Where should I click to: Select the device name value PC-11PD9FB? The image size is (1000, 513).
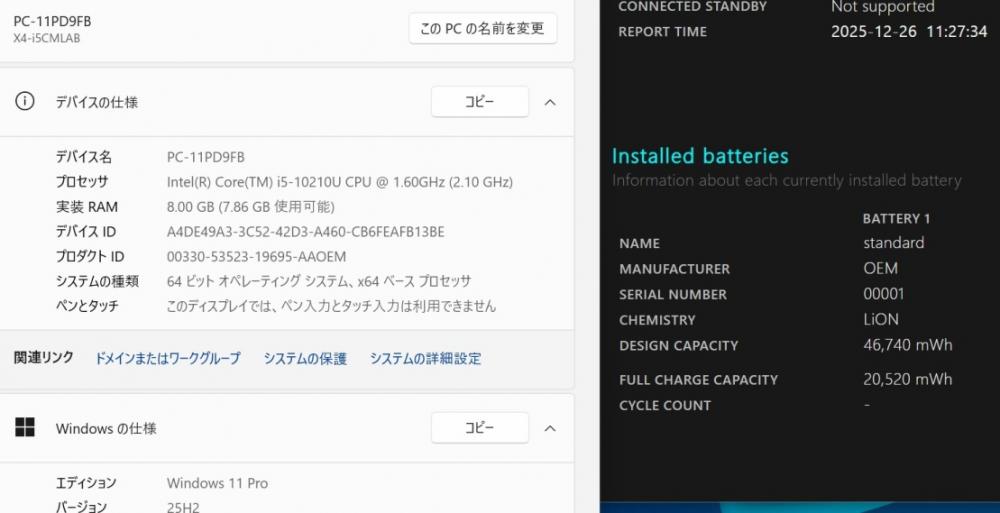(206, 157)
